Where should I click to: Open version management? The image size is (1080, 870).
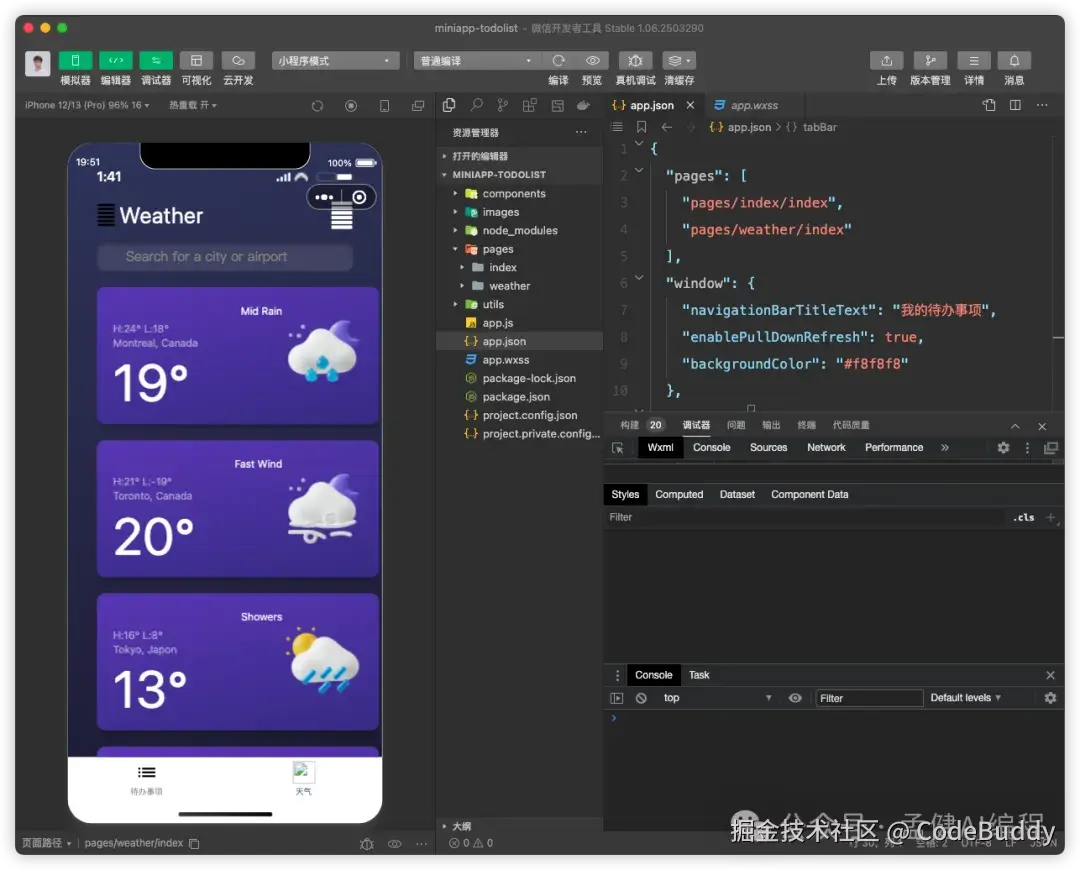930,61
